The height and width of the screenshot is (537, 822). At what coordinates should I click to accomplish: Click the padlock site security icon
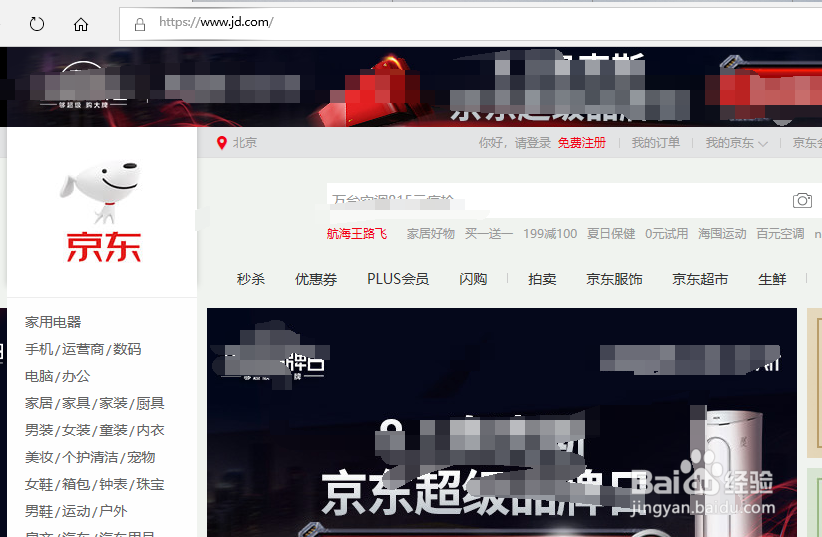click(140, 24)
